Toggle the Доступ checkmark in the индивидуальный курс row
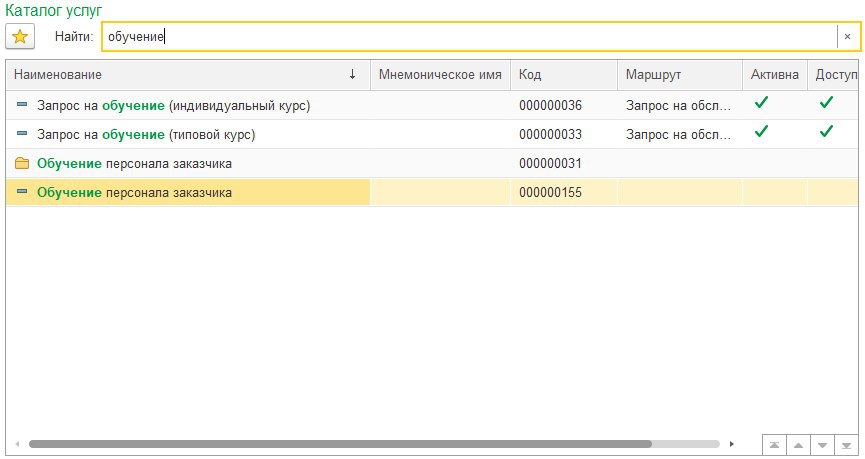865x459 pixels. (x=826, y=102)
